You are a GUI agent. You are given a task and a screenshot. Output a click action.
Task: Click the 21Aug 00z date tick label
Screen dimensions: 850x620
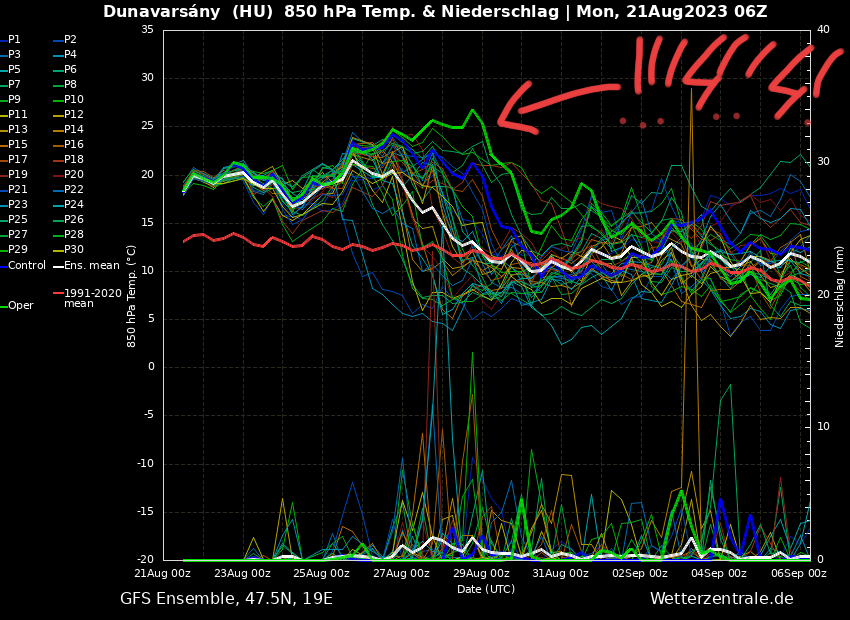pos(163,574)
